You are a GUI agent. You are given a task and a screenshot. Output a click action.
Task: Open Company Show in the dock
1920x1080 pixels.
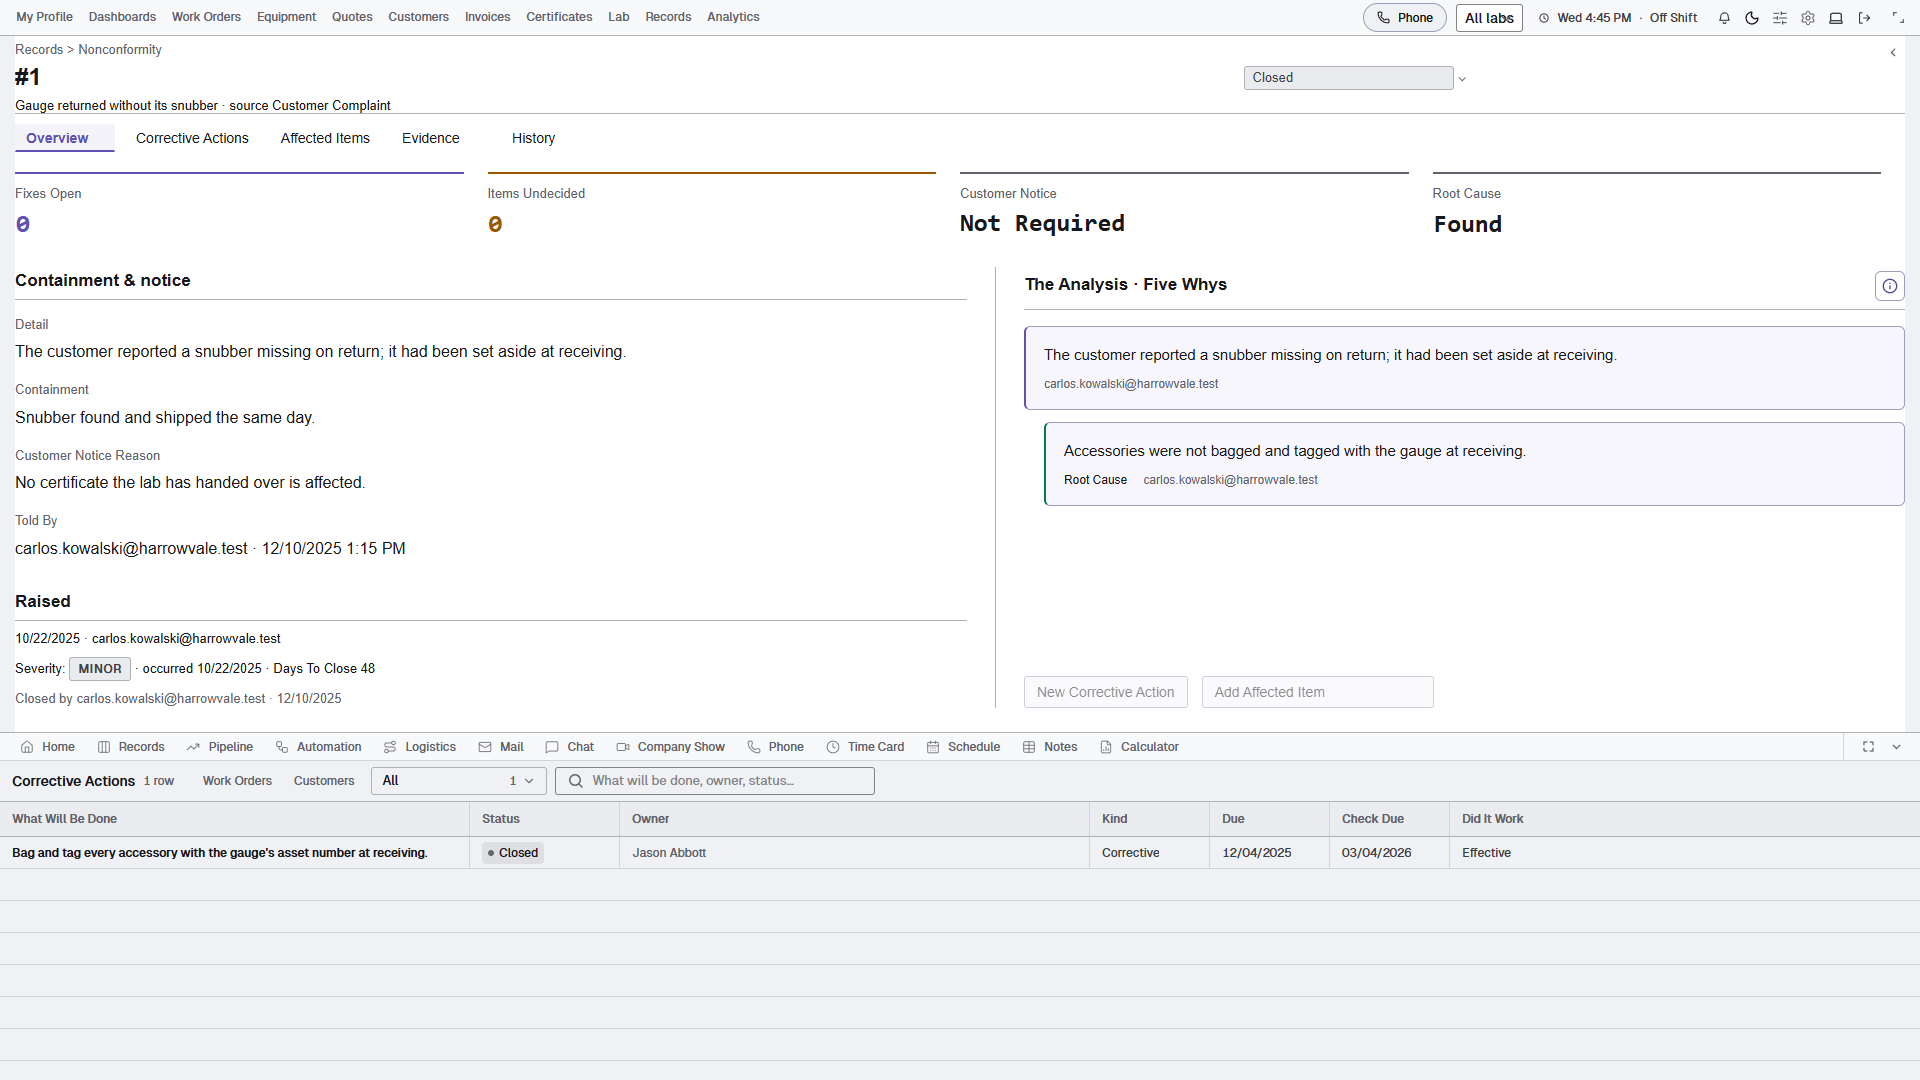point(671,747)
